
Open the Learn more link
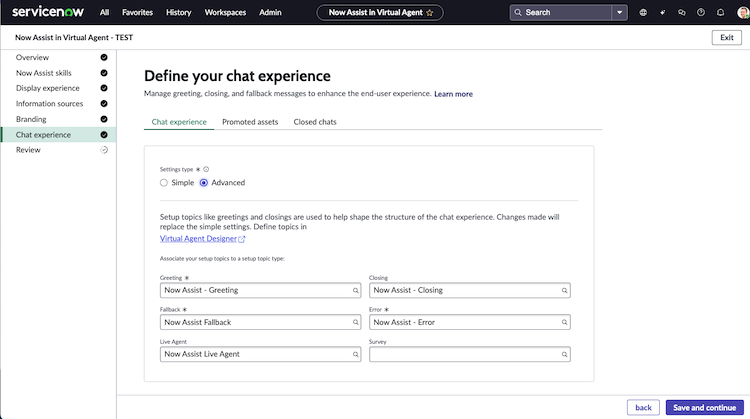click(x=453, y=94)
